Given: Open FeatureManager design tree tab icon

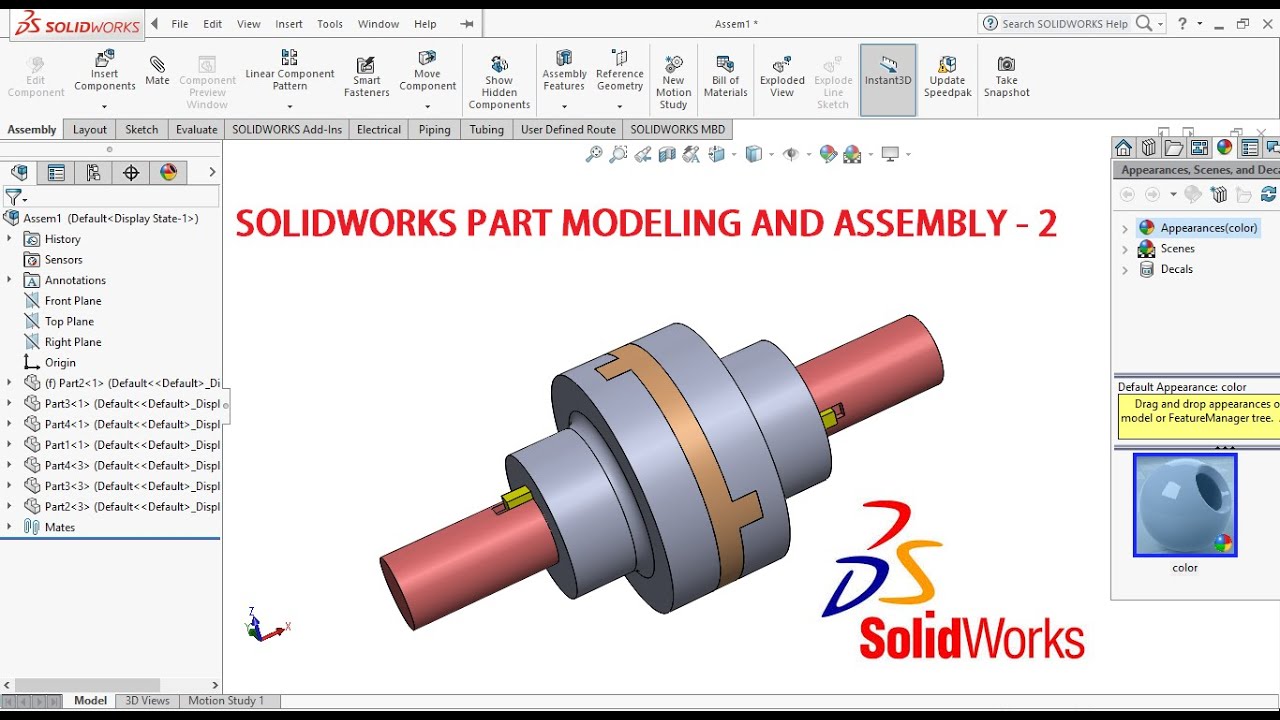Looking at the screenshot, I should coord(19,173).
